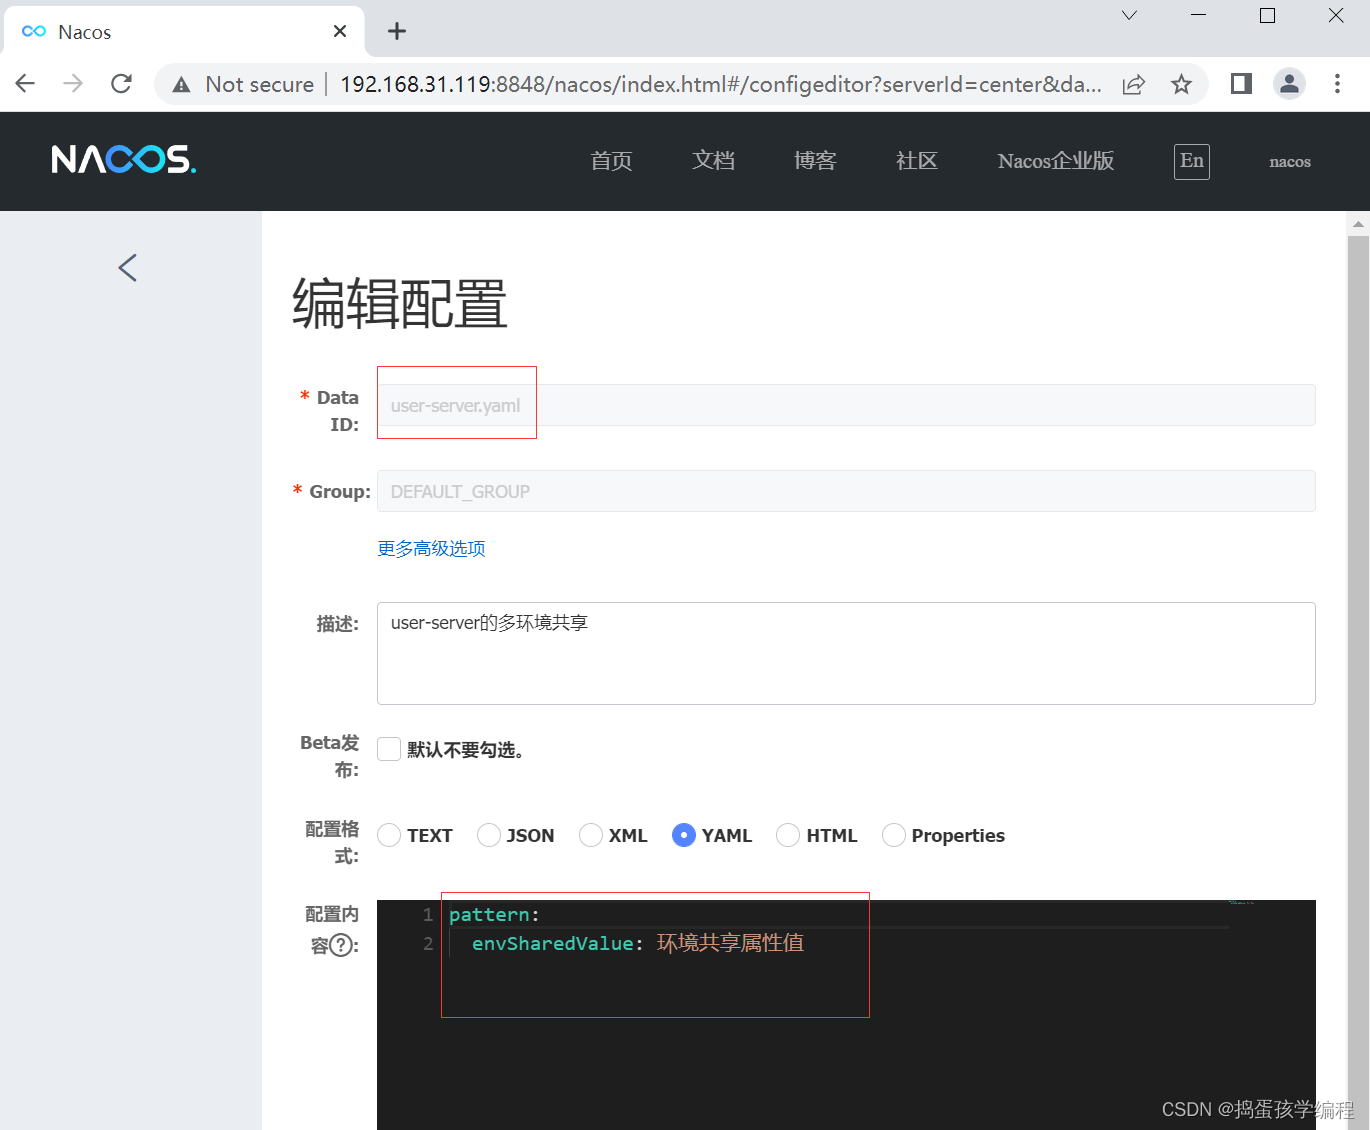Click the 描述 description text area
1370x1130 pixels.
[x=846, y=653]
